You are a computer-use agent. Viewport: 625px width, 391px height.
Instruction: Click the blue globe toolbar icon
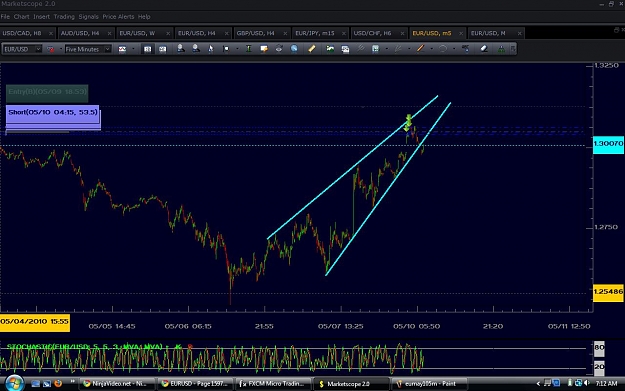(x=294, y=49)
